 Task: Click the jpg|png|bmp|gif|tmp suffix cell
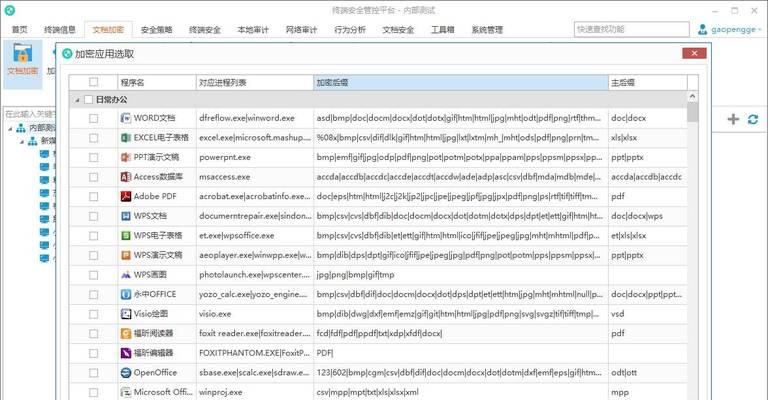pyautogui.click(x=461, y=275)
